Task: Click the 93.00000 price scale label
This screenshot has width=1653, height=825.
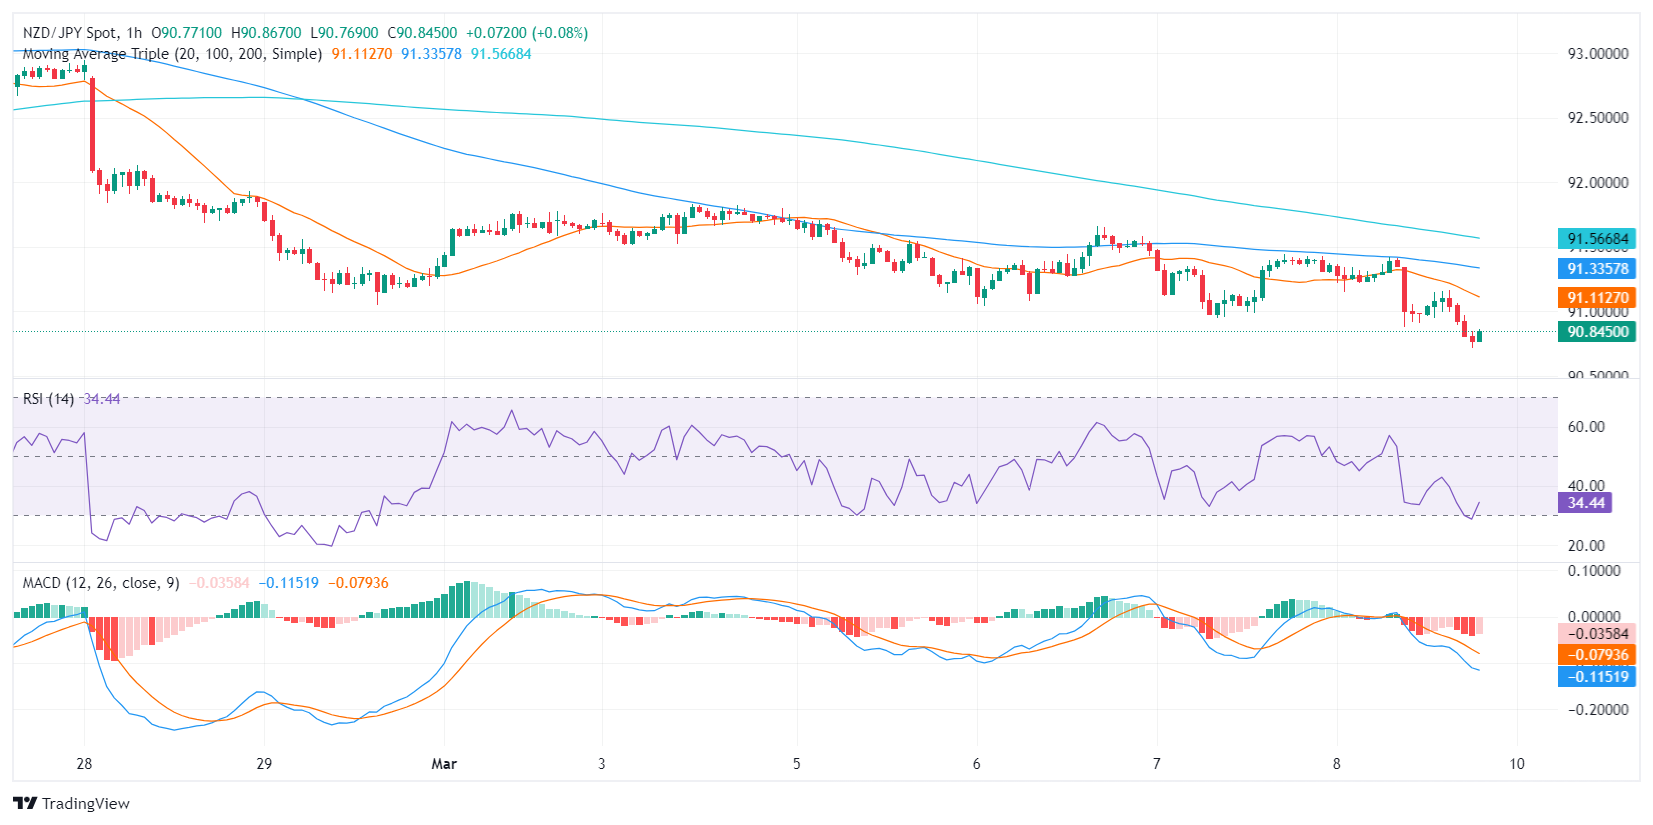Action: (1597, 54)
